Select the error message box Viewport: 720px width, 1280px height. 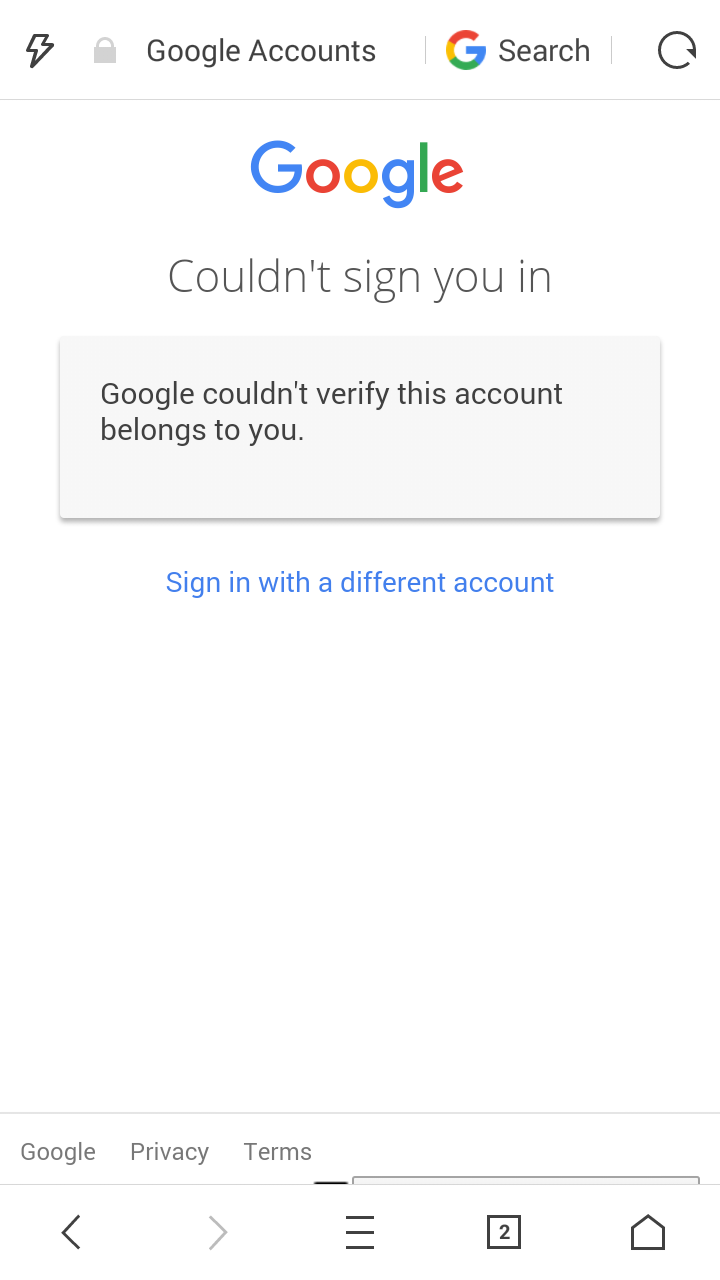tap(359, 427)
